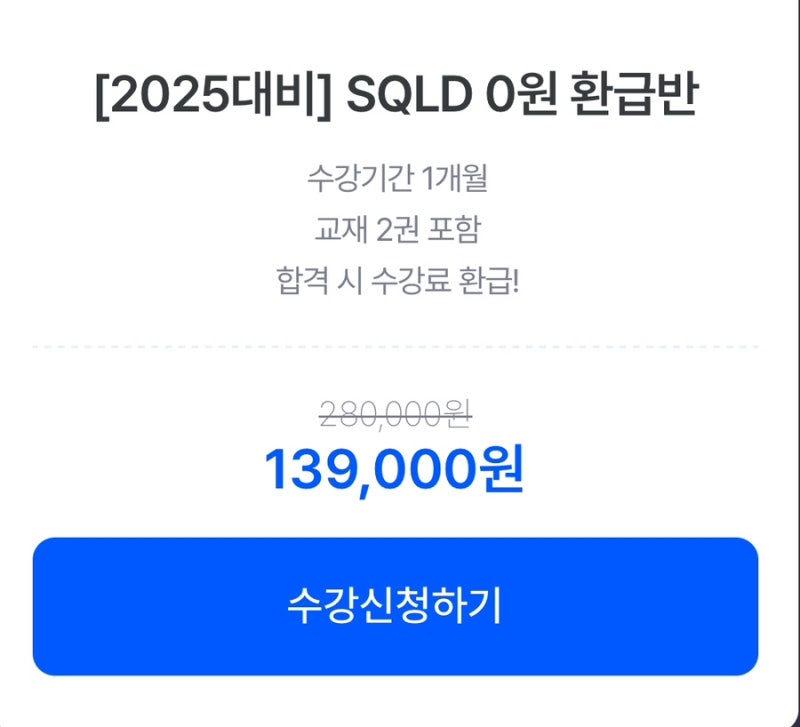Click the 수강기간 1개월 info line
Screen dimensions: 800x727
400,180
